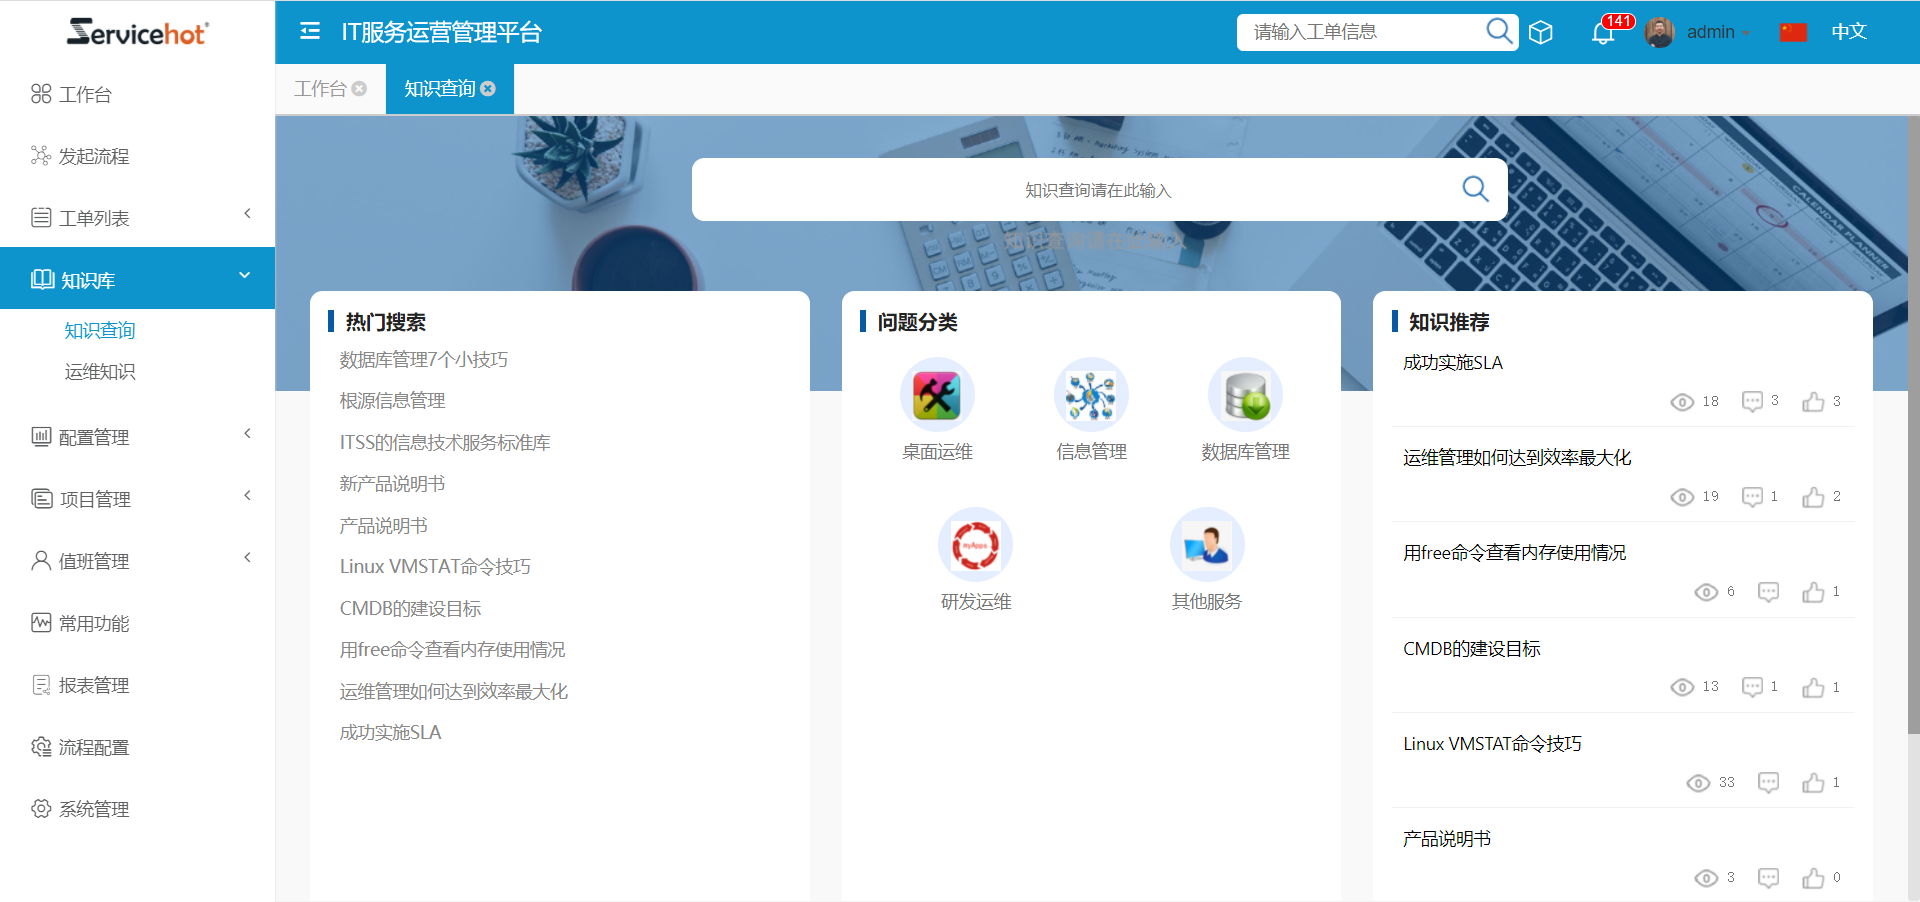This screenshot has width=1920, height=902.
Task: Click the hamburger menu collapse icon
Action: pos(310,32)
